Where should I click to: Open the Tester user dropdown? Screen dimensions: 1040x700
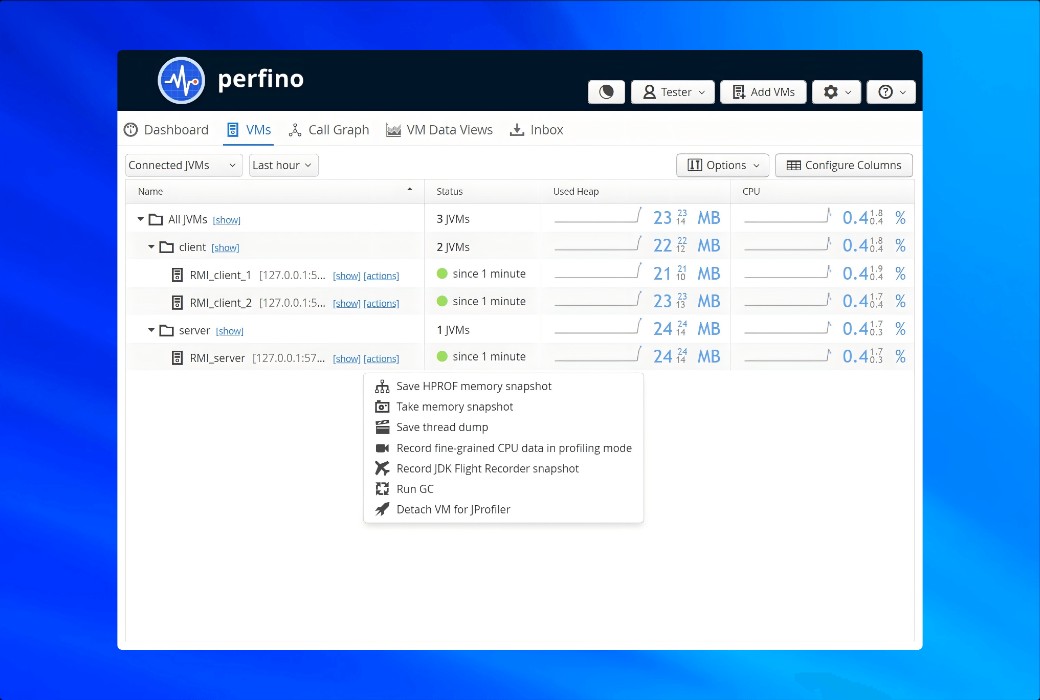click(x=673, y=92)
